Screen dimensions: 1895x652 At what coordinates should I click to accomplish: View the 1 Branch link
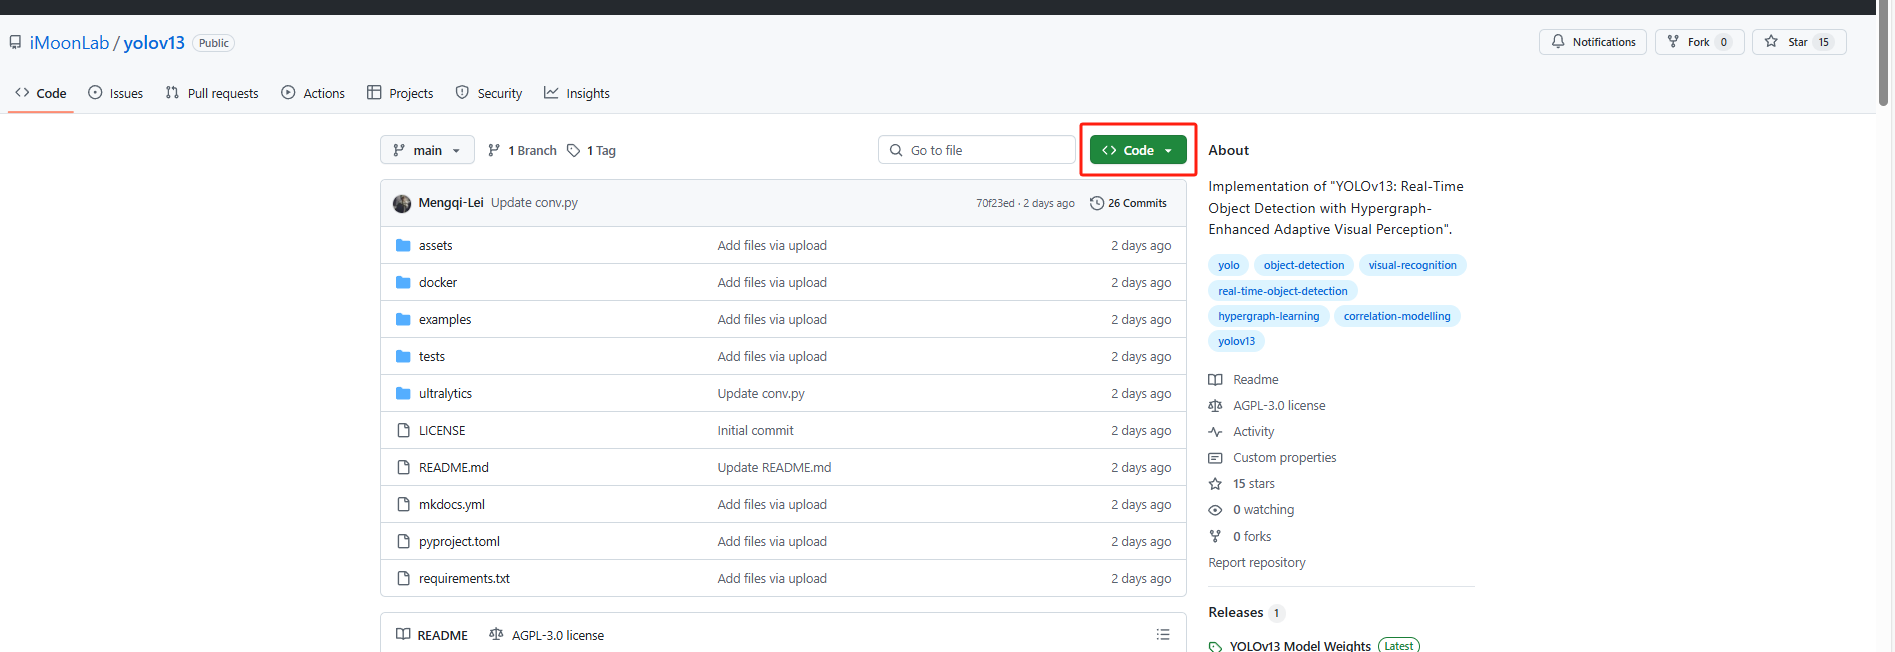[522, 150]
